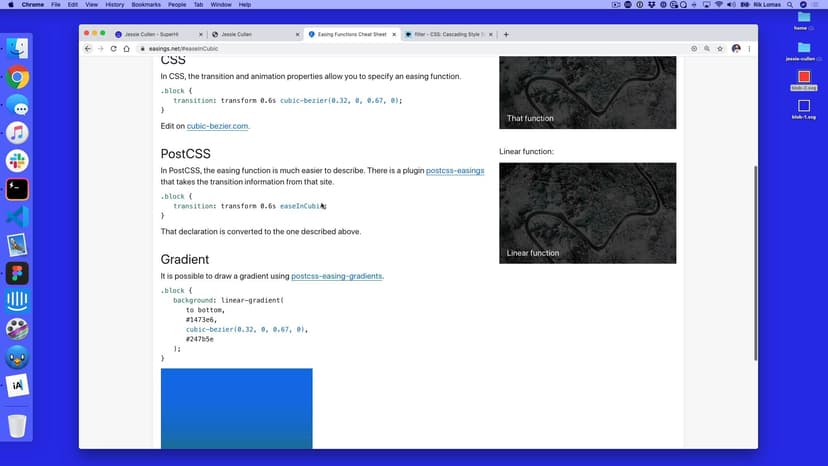Open Spotlight search in menu bar
This screenshot has height=466, width=828.
[790, 5]
